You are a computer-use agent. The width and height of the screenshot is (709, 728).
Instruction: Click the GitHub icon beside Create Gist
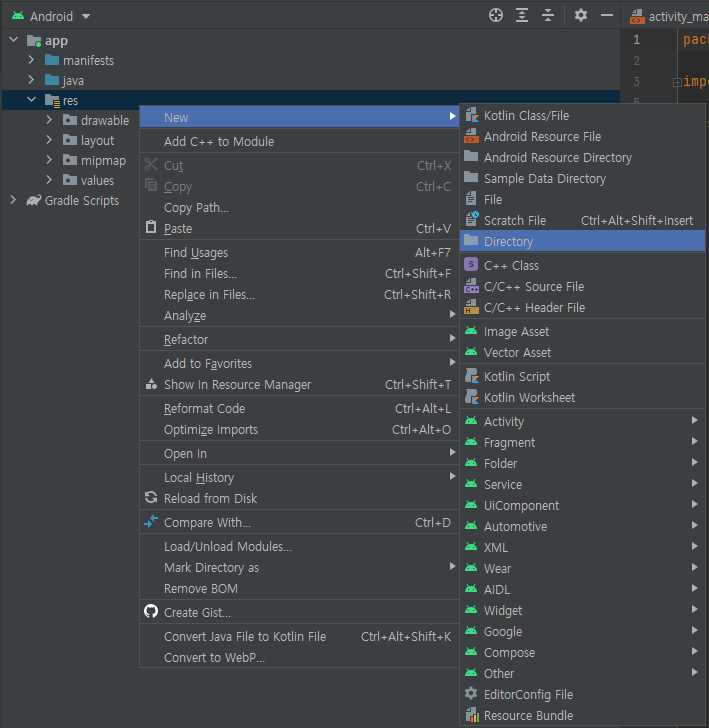click(151, 611)
